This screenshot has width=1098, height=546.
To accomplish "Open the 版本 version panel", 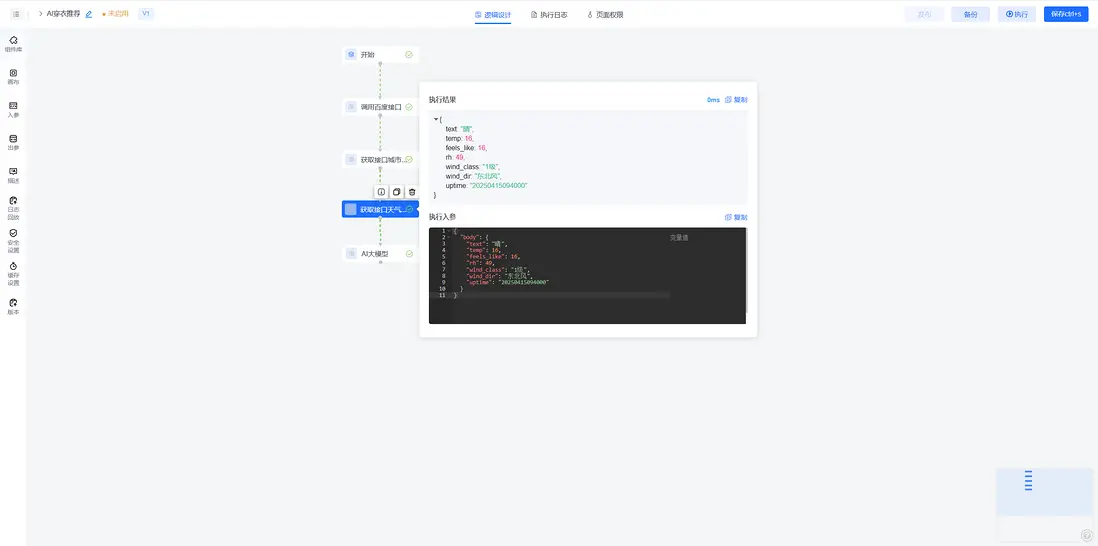I will 13,307.
